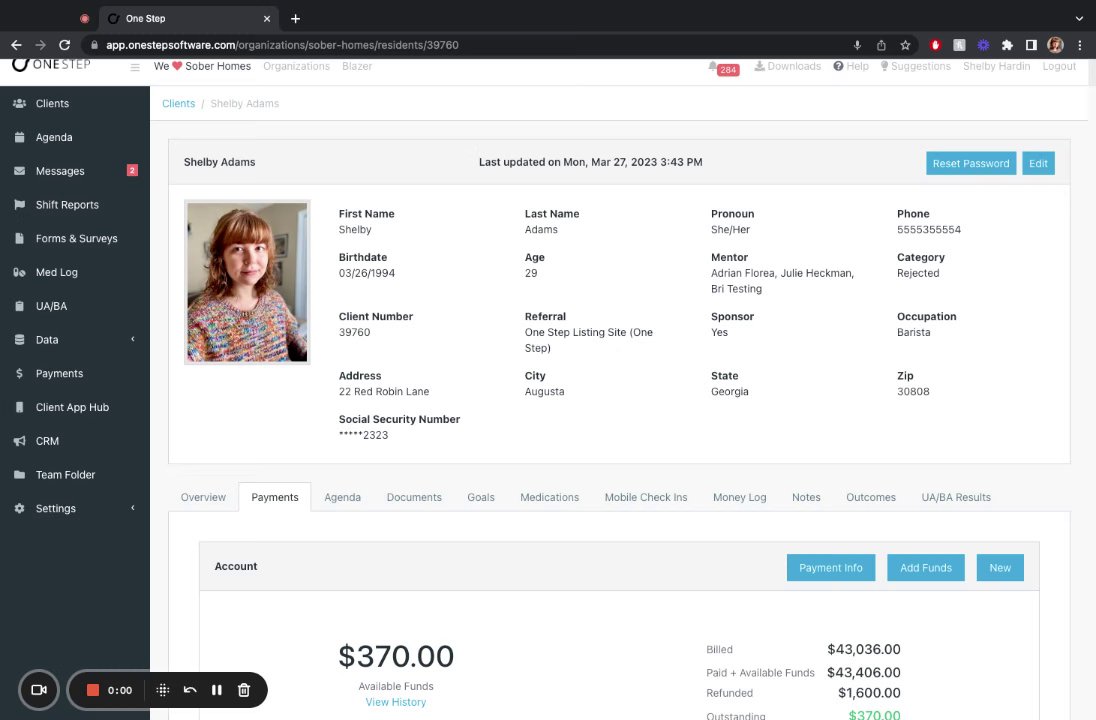Bookmark page with star icon
Image resolution: width=1096 pixels, height=720 pixels.
tap(905, 45)
